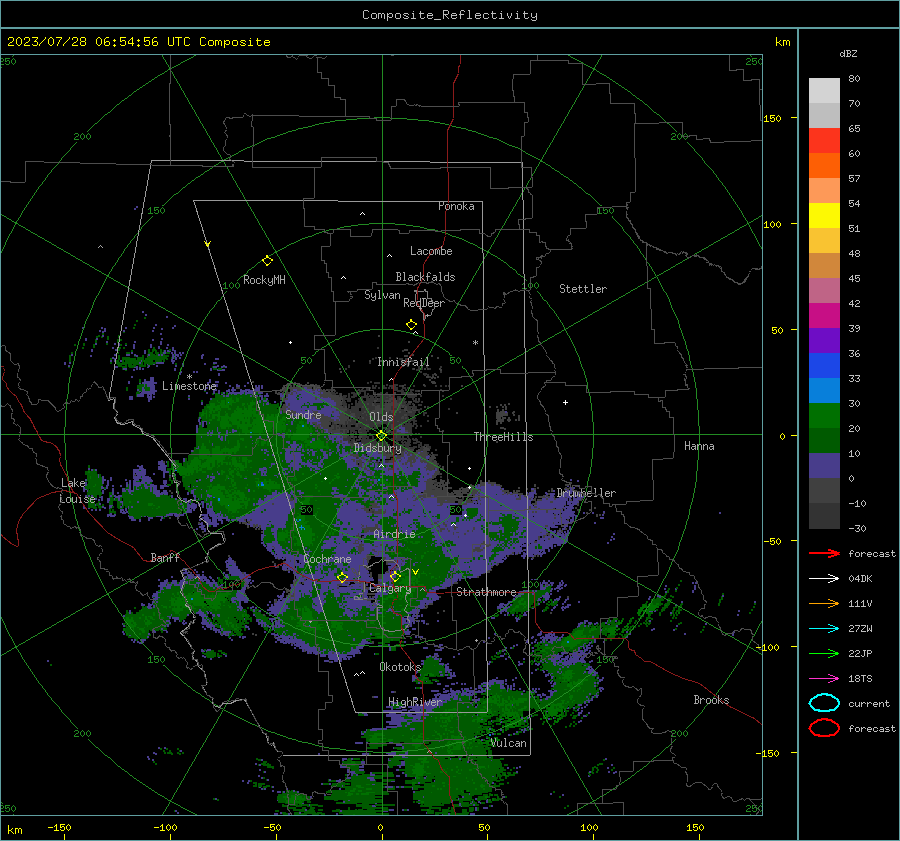Viewport: 900px width, 841px height.
Task: Click the ThreeHills town label
Action: point(503,437)
